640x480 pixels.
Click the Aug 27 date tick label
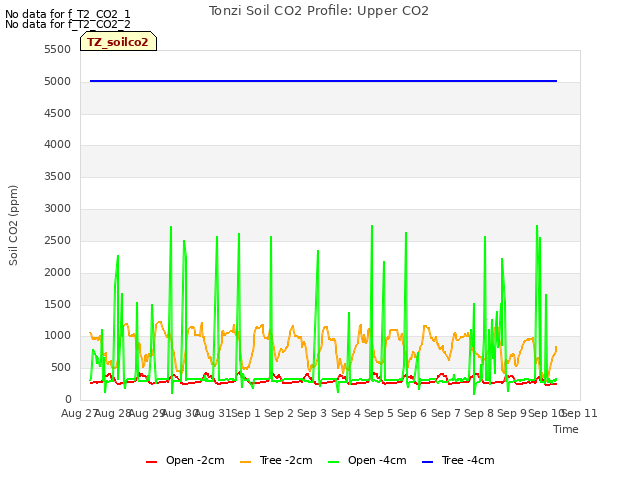(x=79, y=413)
